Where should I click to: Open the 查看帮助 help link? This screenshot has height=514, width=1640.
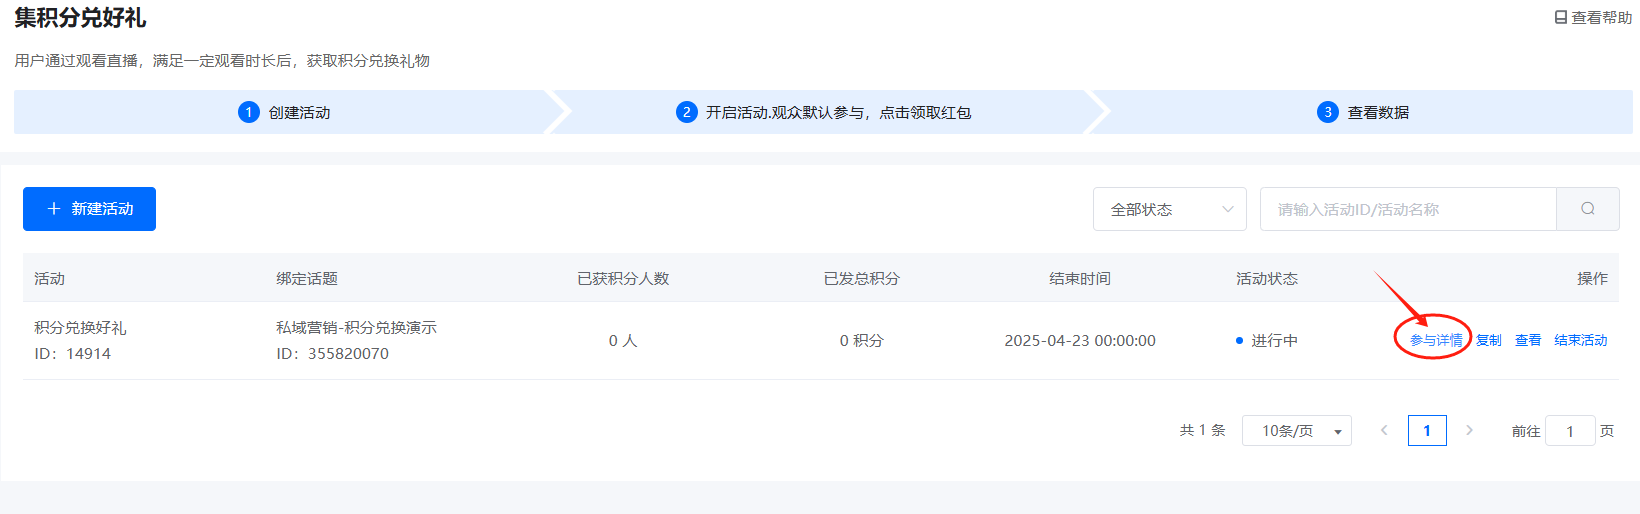(x=1593, y=18)
